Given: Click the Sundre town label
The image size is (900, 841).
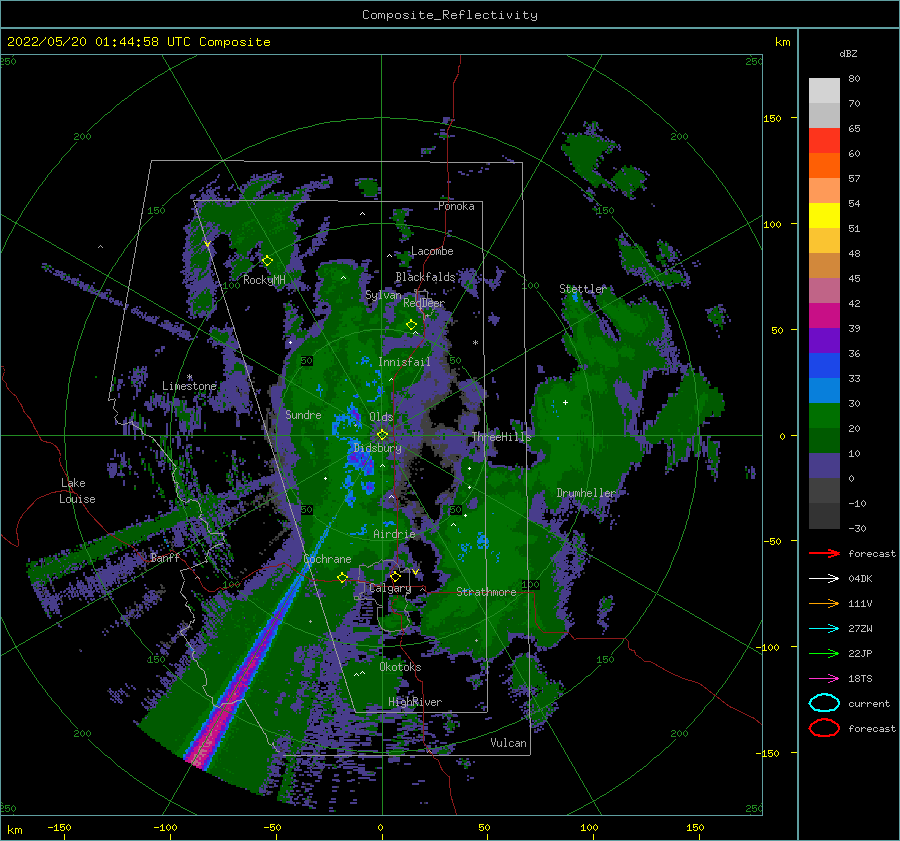Looking at the screenshot, I should click(x=303, y=414).
